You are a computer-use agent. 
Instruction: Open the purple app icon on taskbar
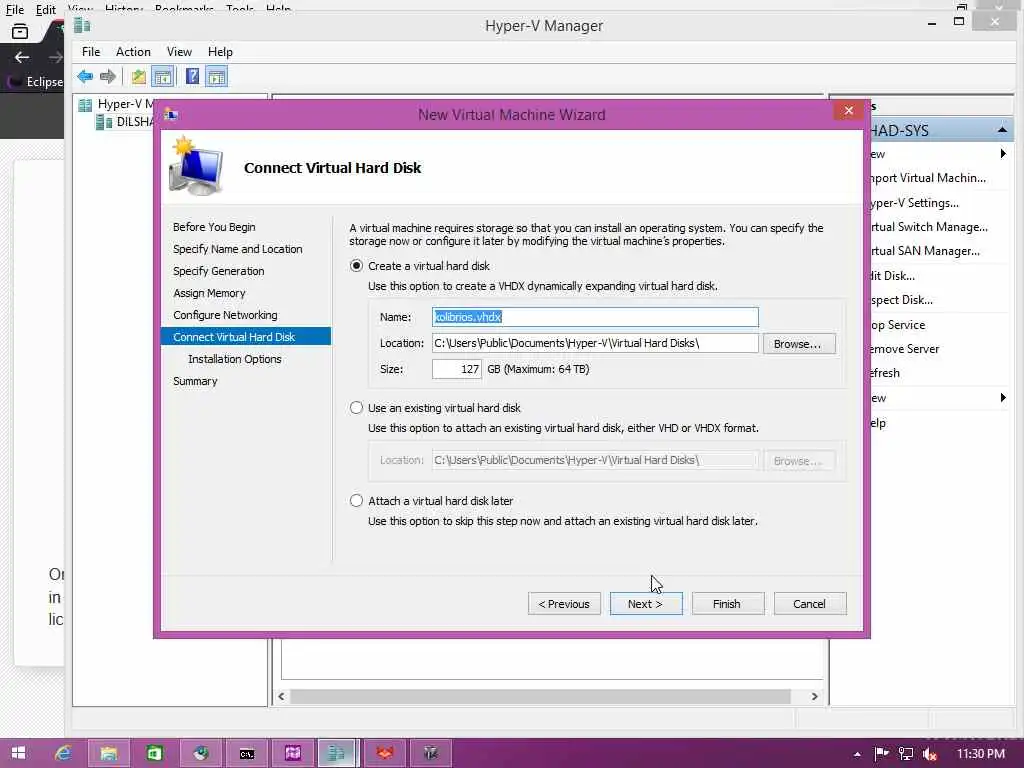292,753
